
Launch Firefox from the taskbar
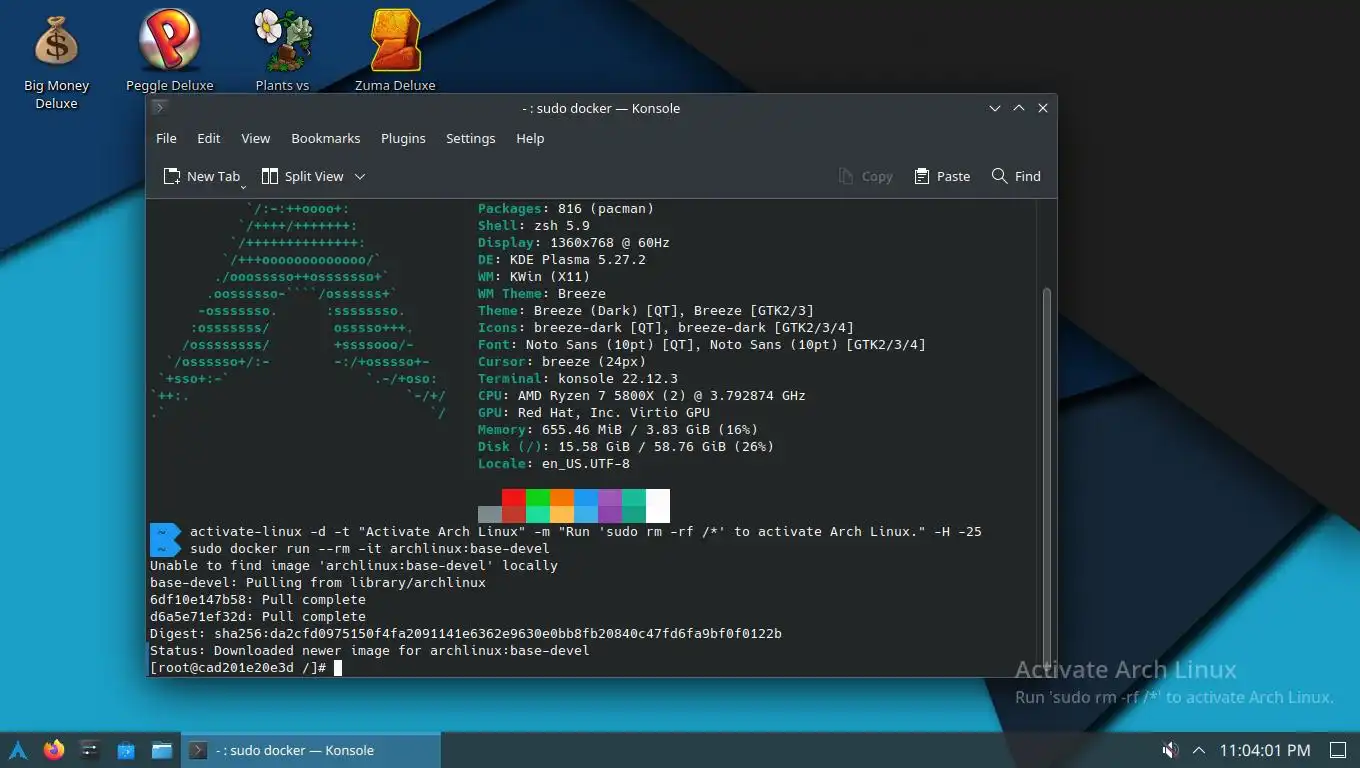pyautogui.click(x=54, y=750)
